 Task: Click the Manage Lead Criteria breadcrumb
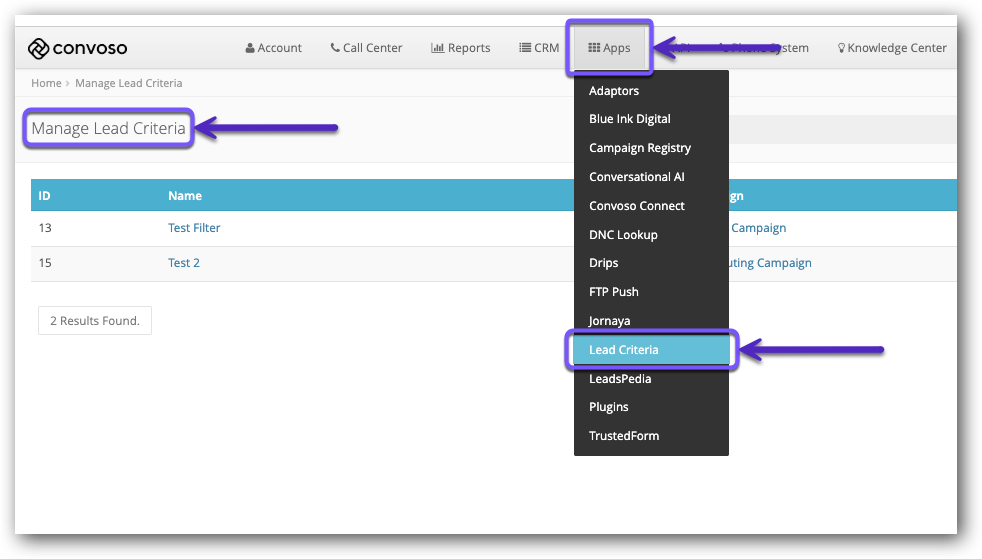click(128, 83)
